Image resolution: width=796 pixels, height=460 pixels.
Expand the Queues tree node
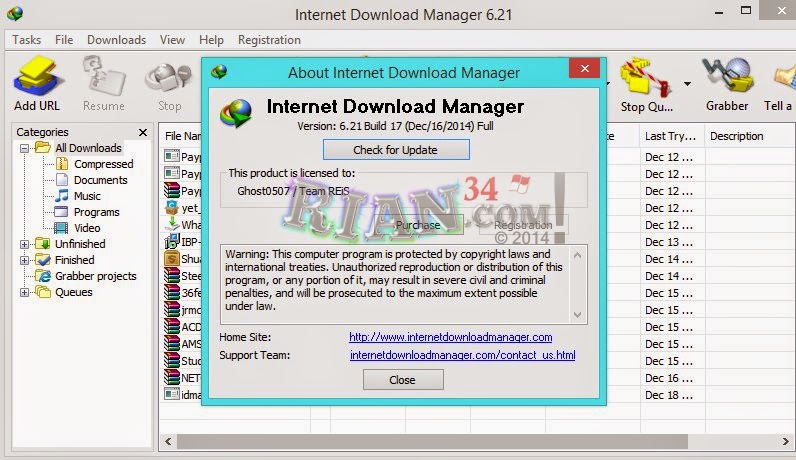pyautogui.click(x=24, y=292)
